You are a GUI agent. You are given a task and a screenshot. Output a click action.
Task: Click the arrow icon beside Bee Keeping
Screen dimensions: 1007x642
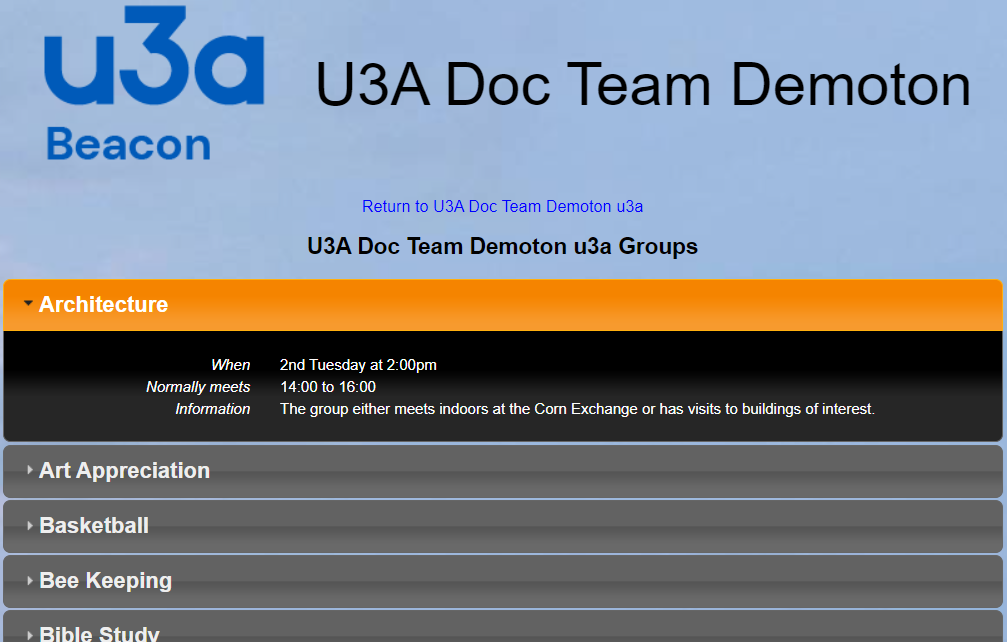tap(30, 580)
